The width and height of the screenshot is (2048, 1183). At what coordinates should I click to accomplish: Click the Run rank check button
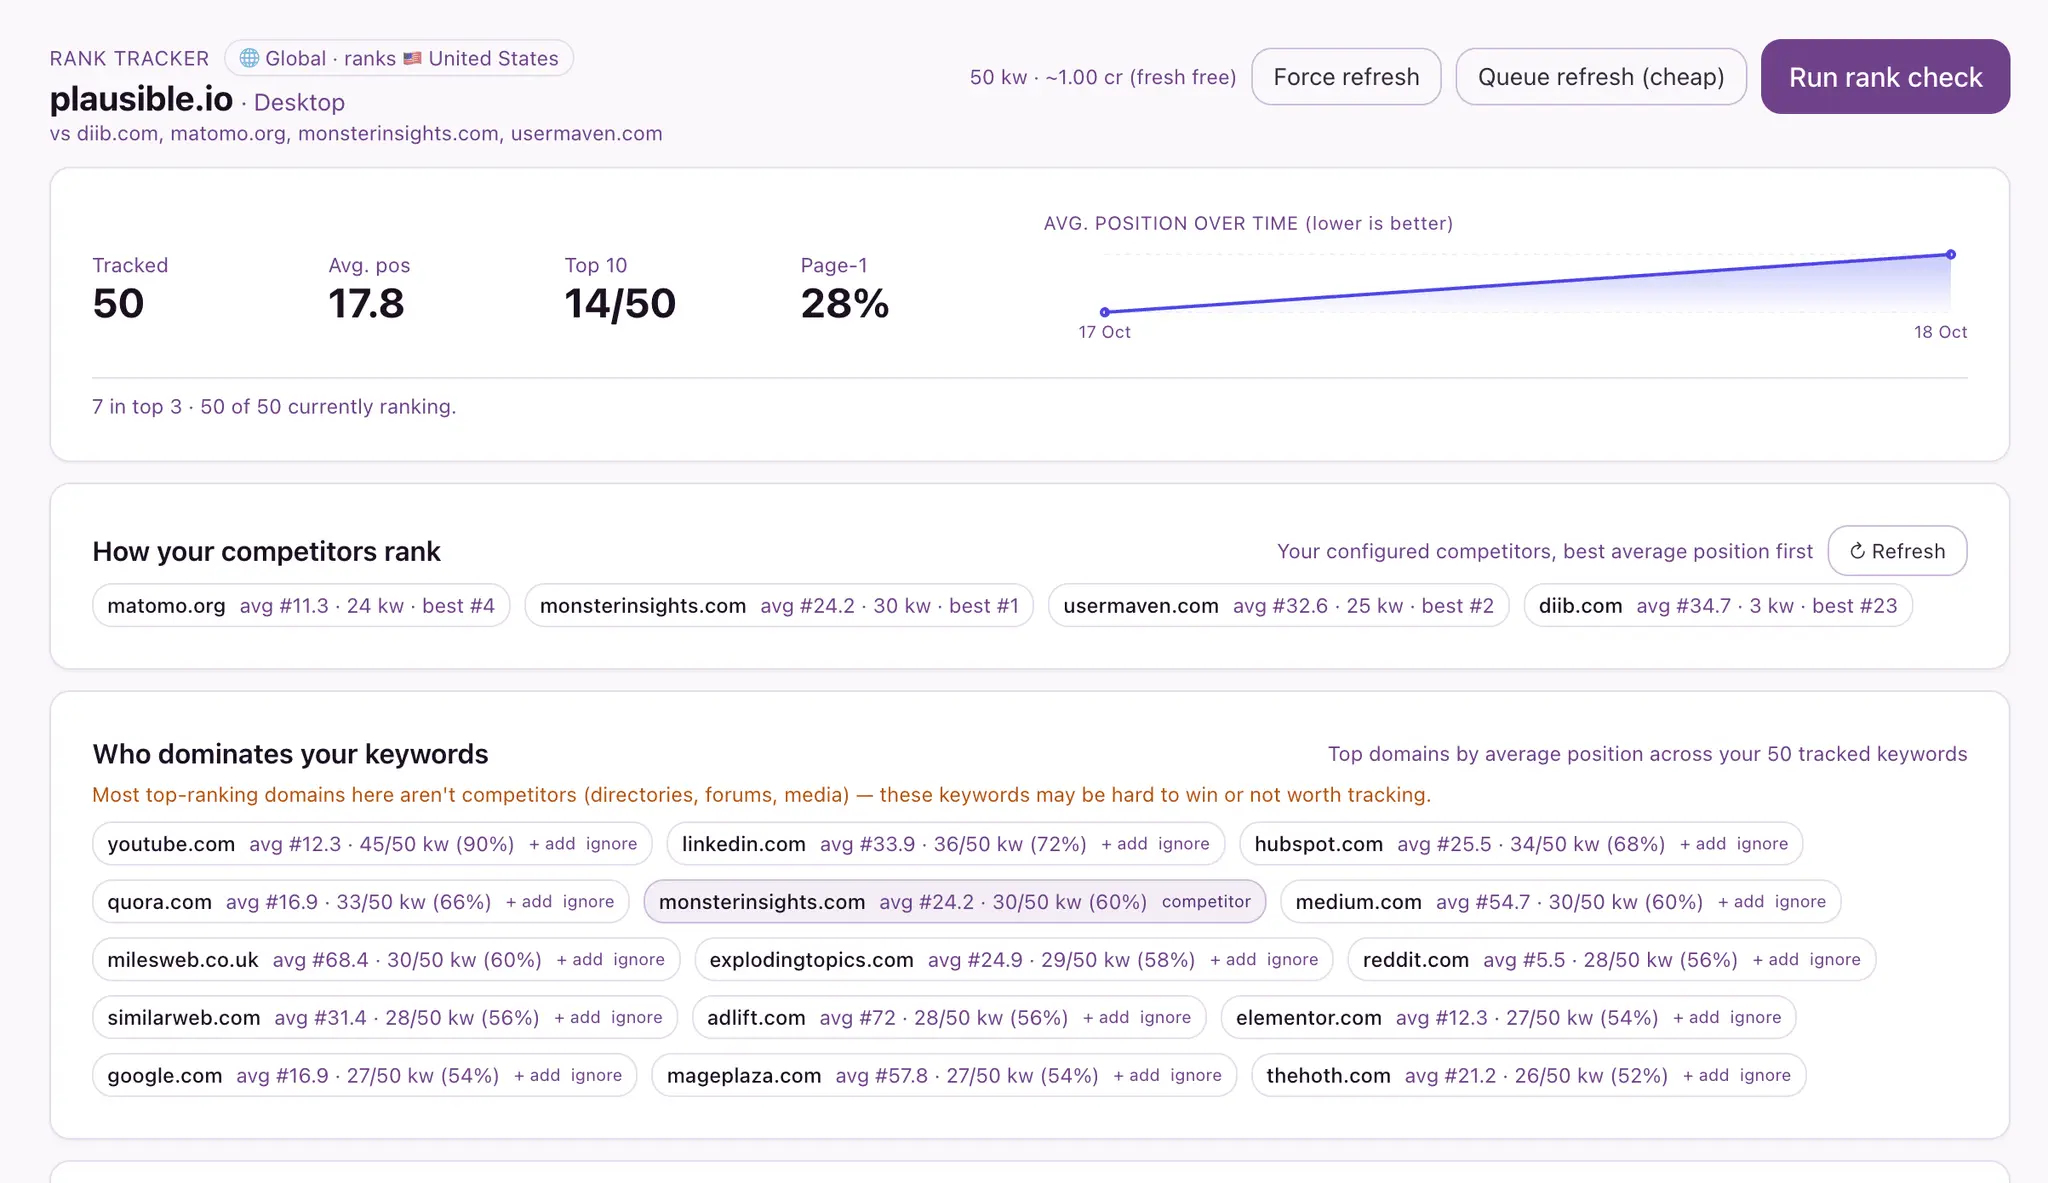point(1885,77)
